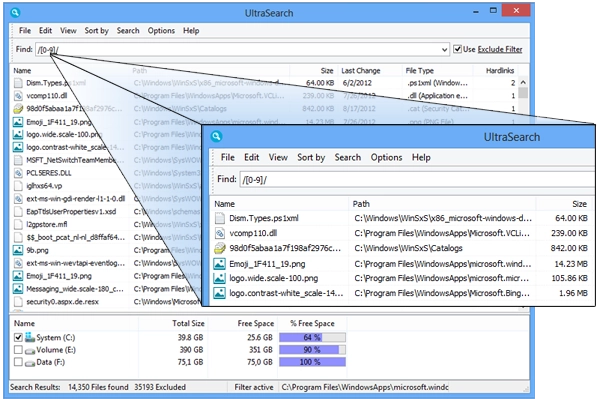The image size is (600, 401).
Task: Open the Edit menu in the main window
Action: click(x=45, y=31)
